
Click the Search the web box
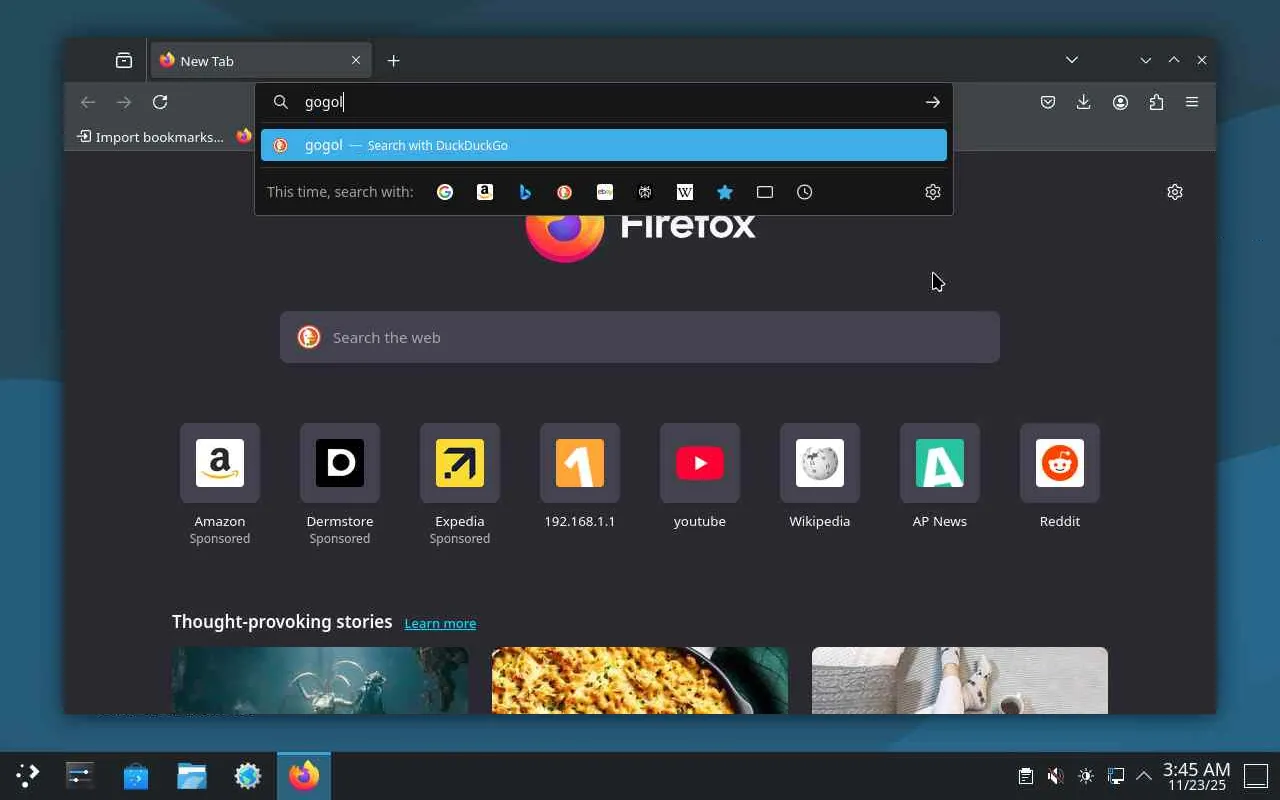[640, 337]
